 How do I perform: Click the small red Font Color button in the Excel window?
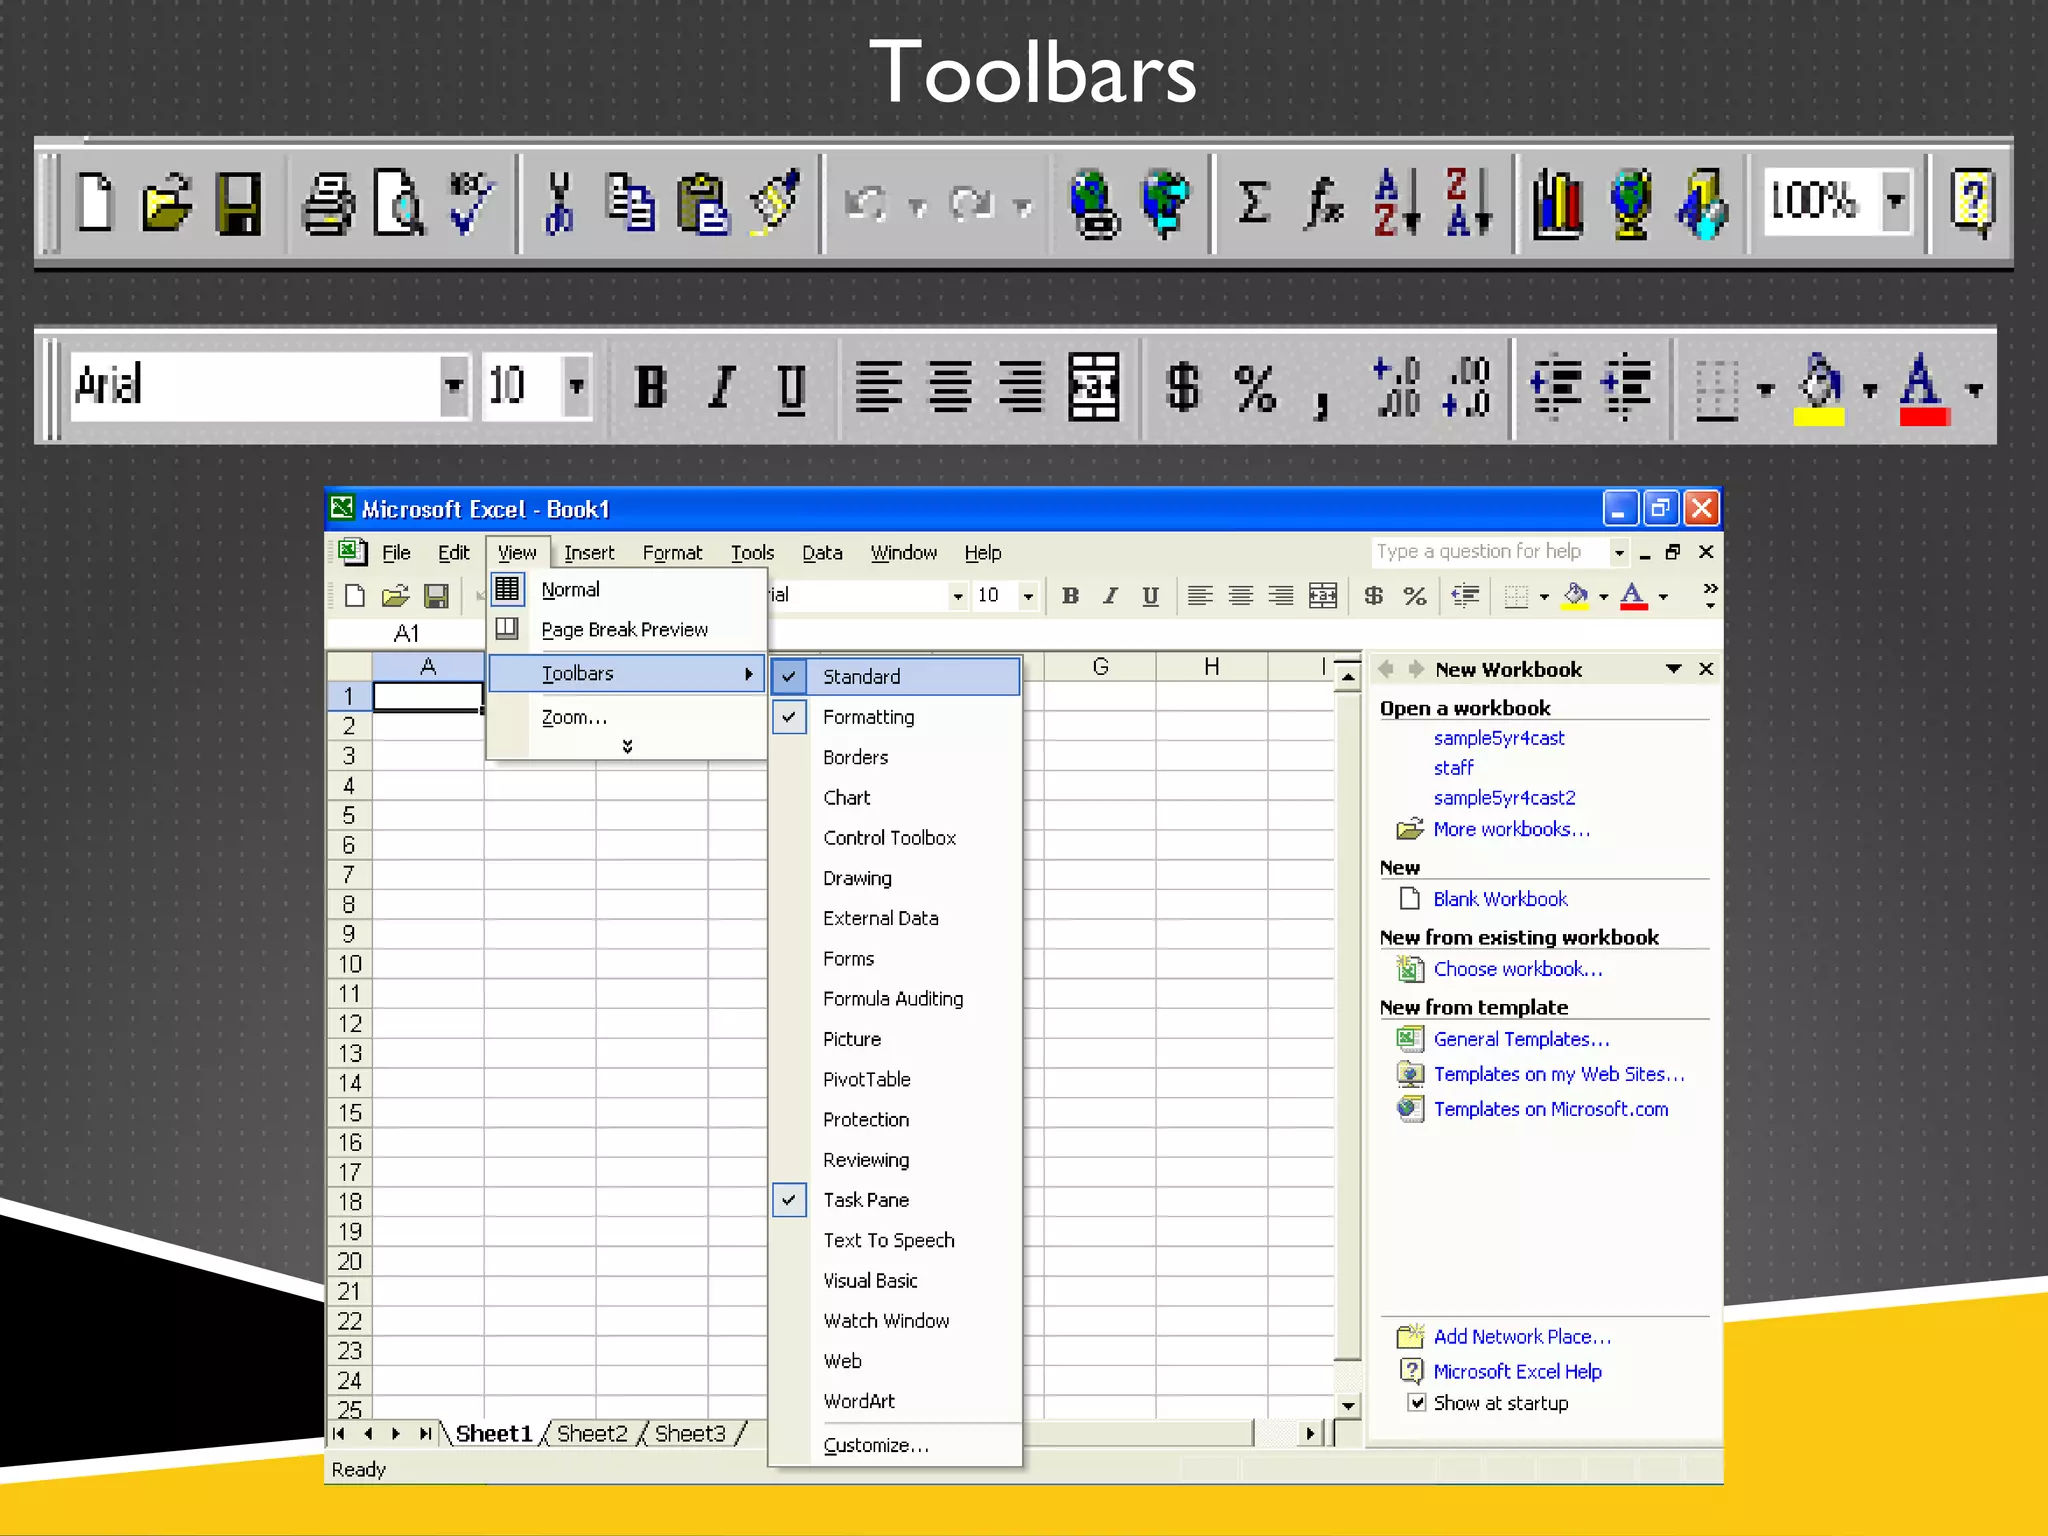(x=1633, y=597)
